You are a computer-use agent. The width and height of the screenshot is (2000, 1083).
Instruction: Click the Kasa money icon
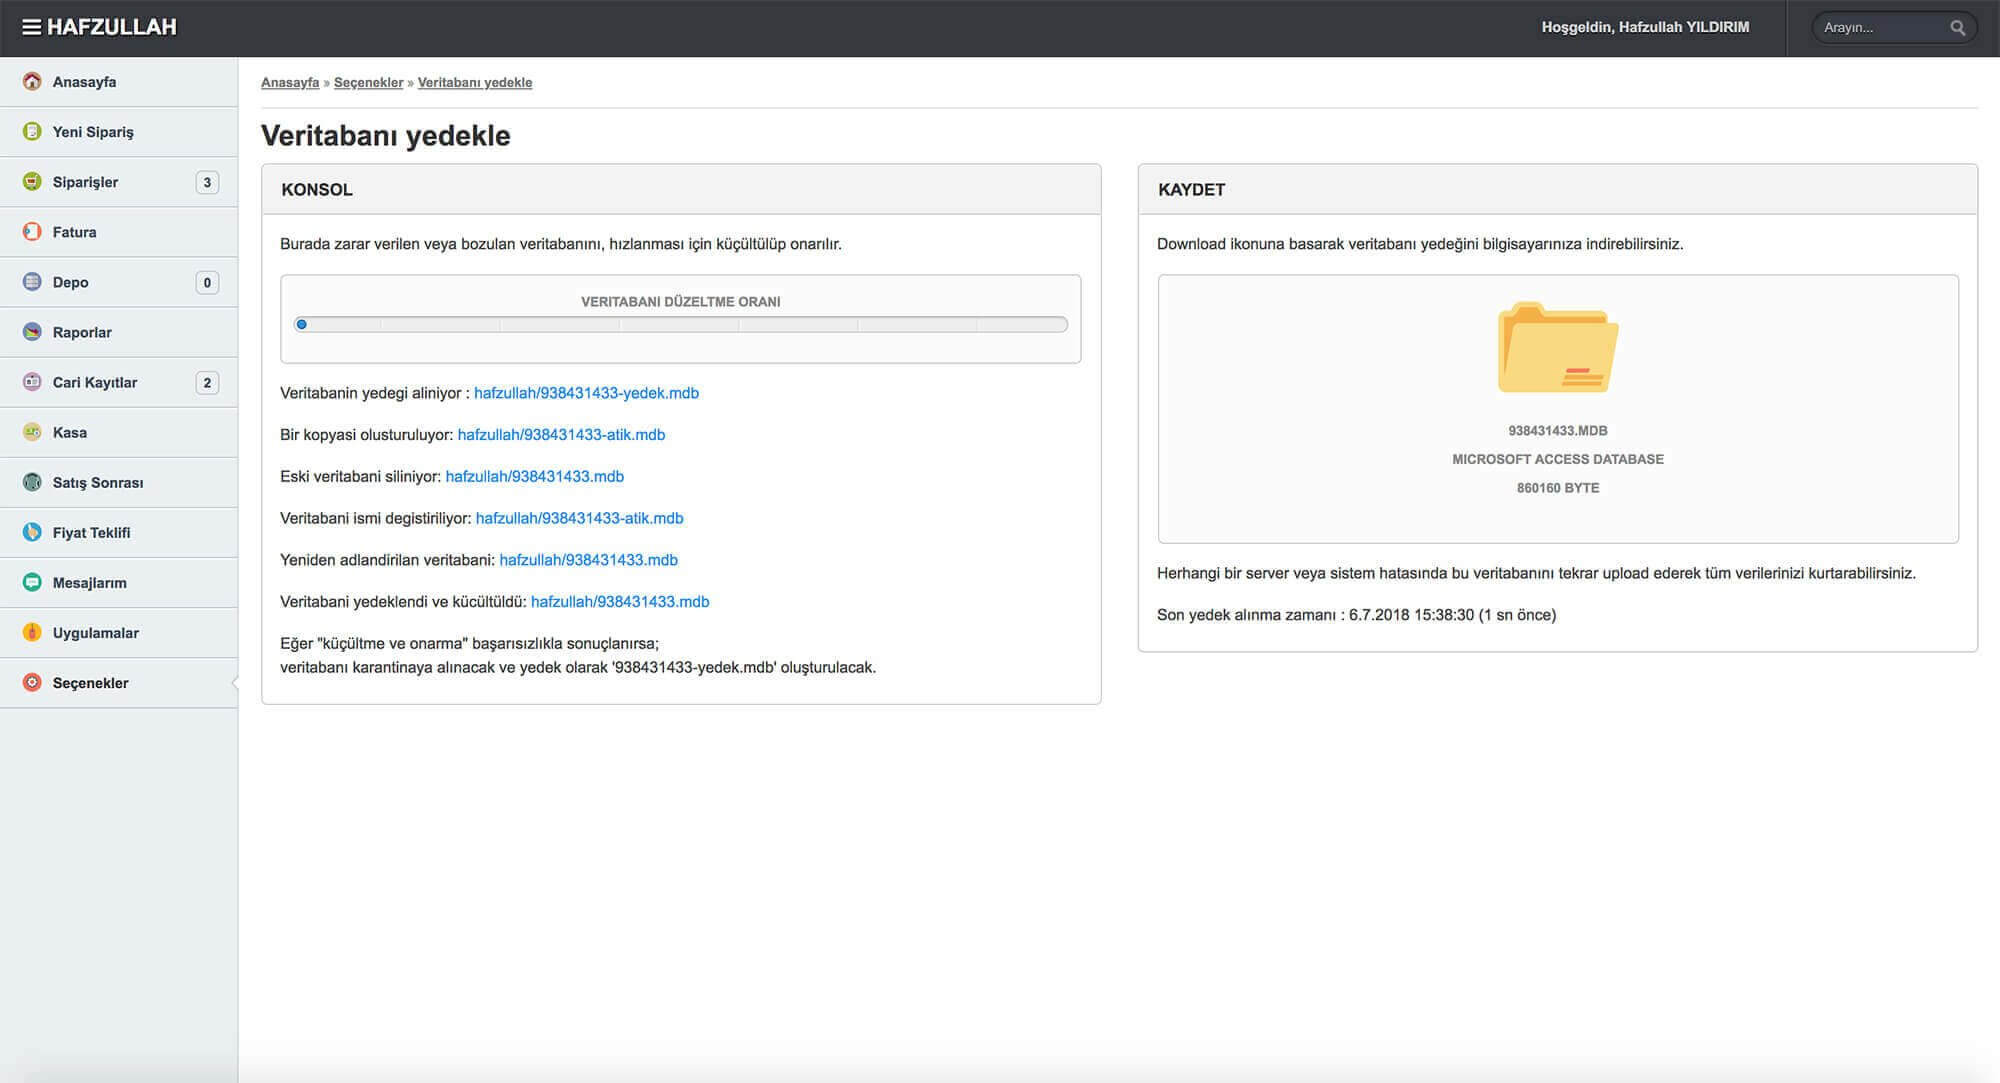coord(32,432)
